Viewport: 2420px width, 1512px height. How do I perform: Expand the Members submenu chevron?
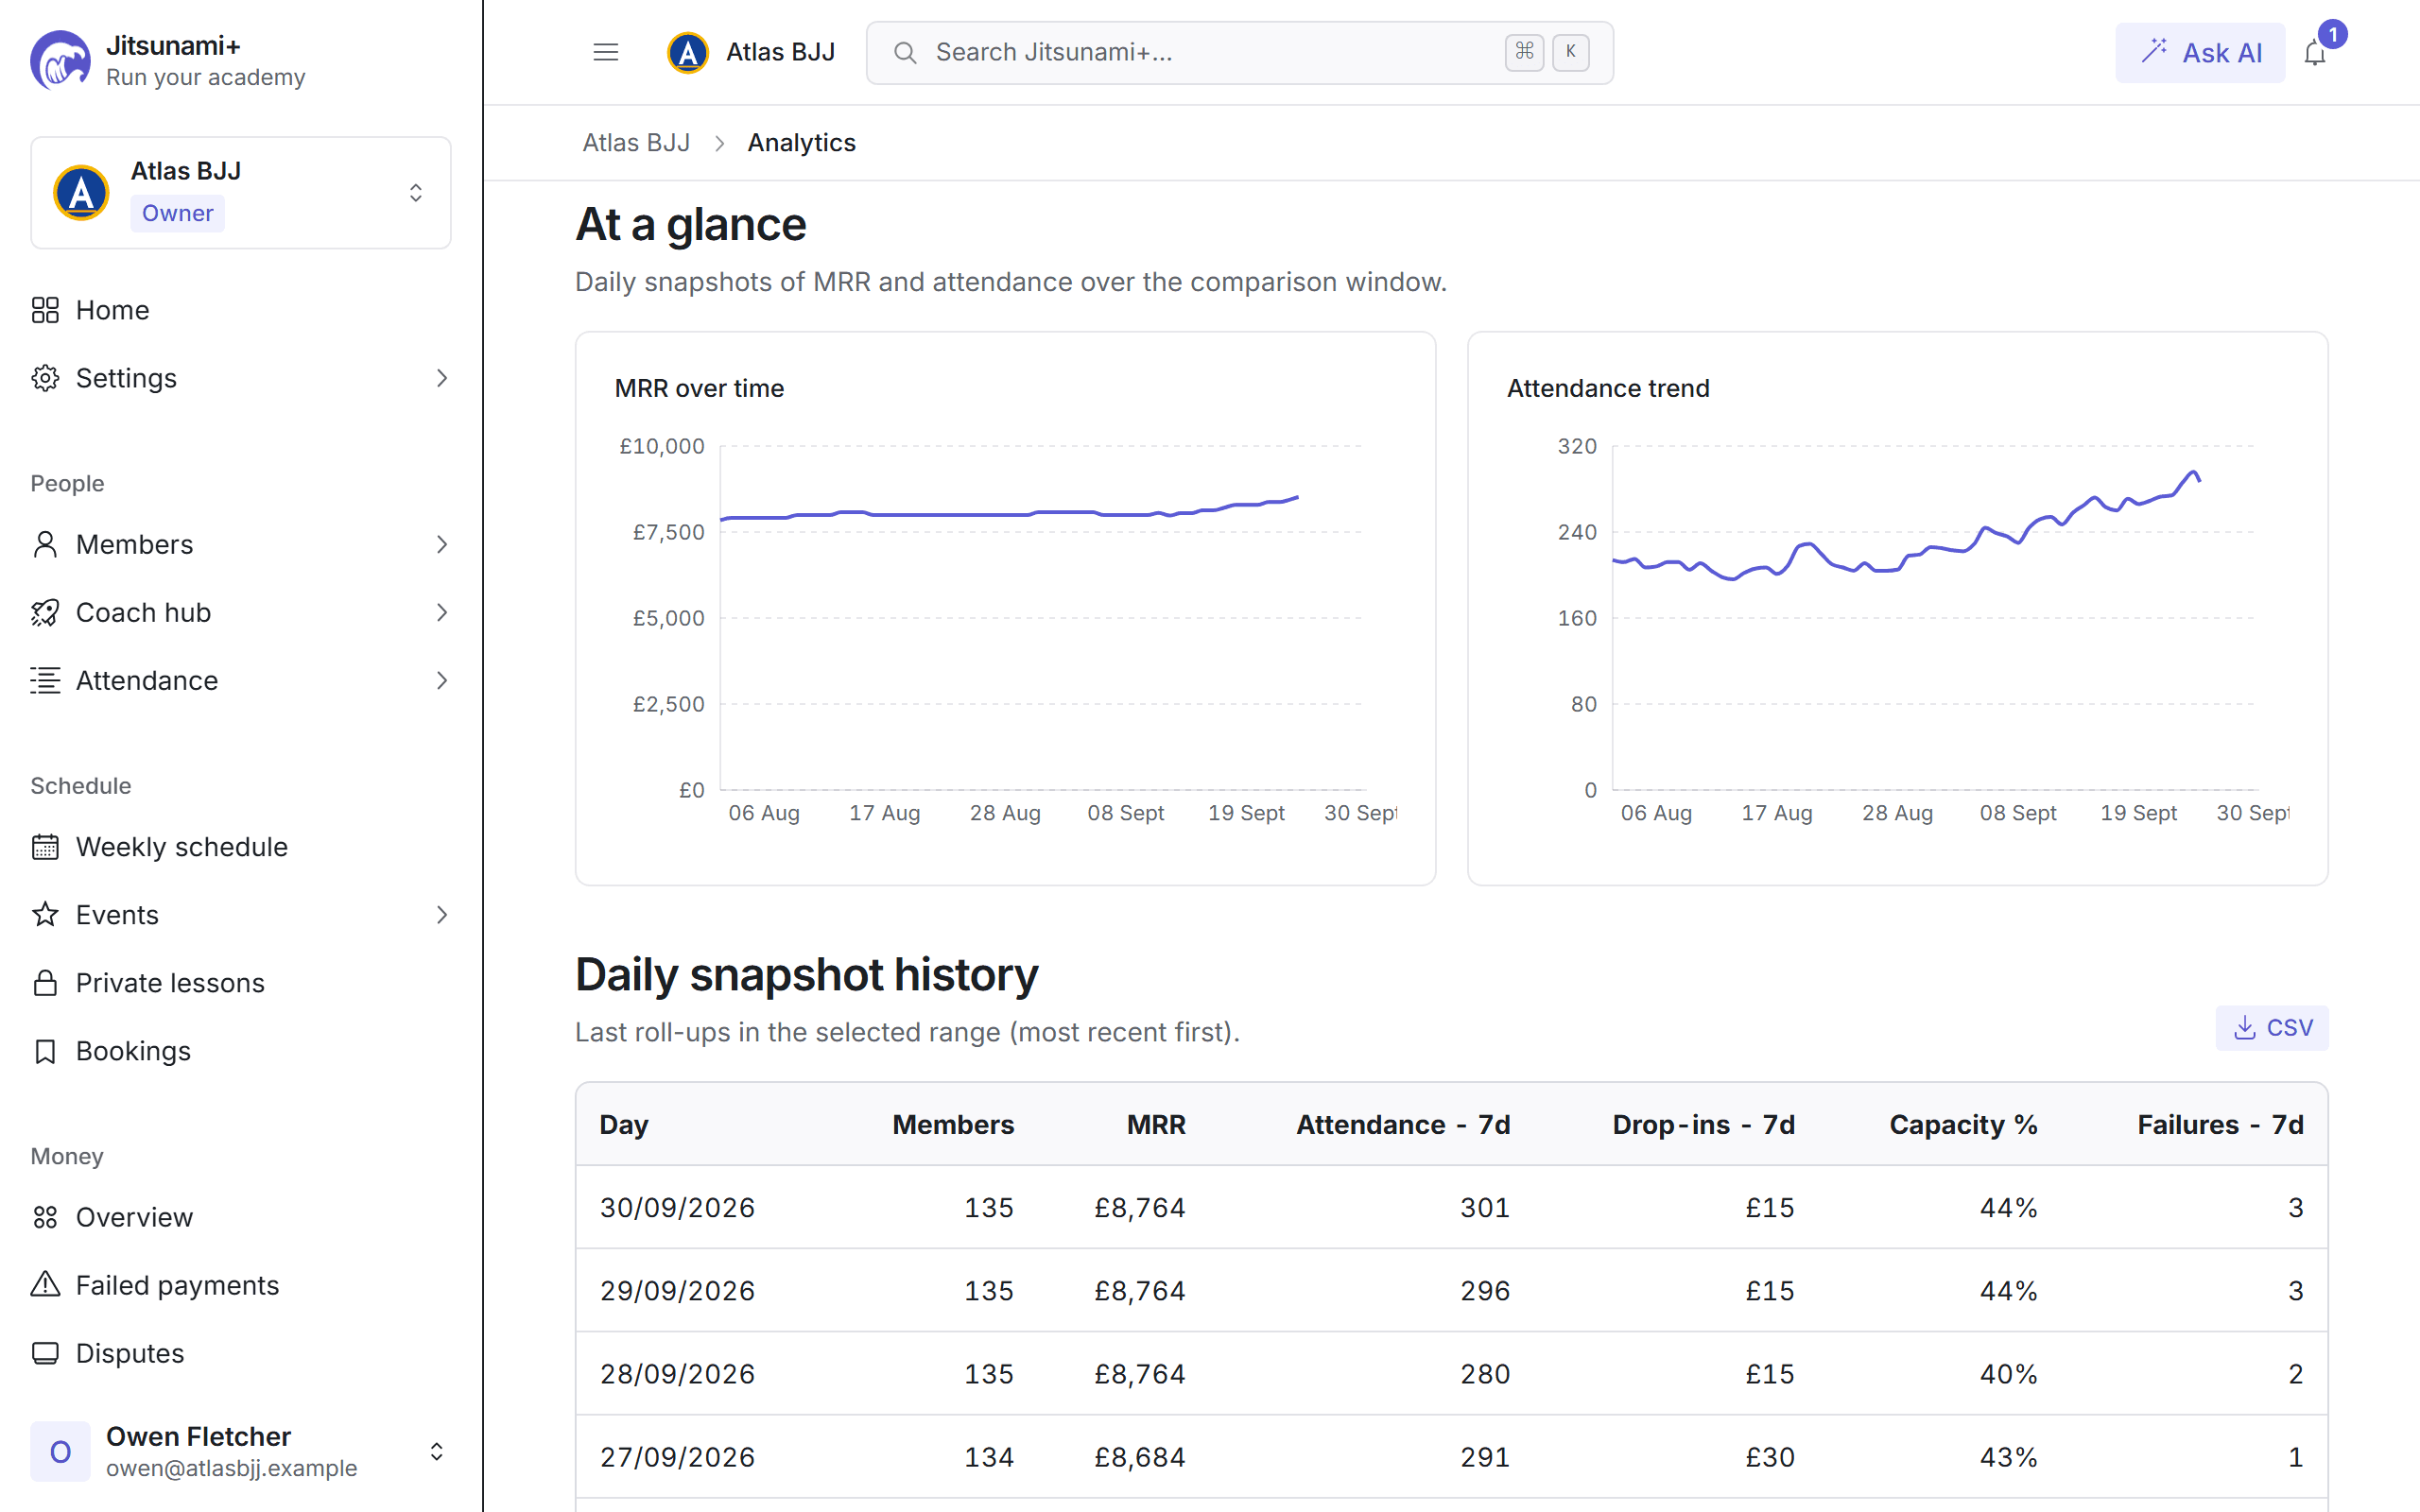tap(442, 544)
